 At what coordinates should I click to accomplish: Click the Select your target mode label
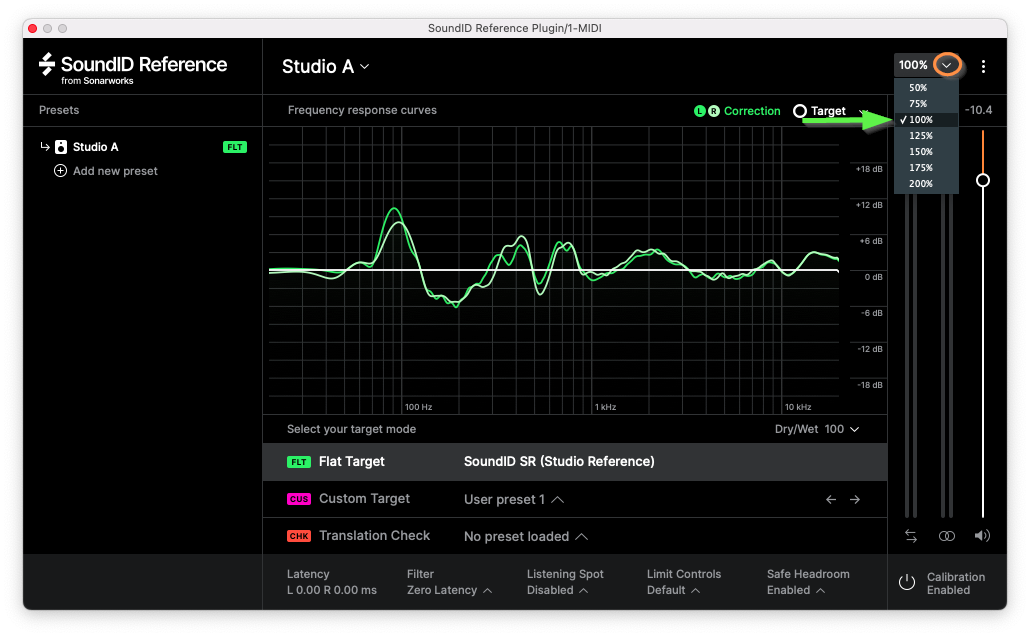pyautogui.click(x=351, y=429)
